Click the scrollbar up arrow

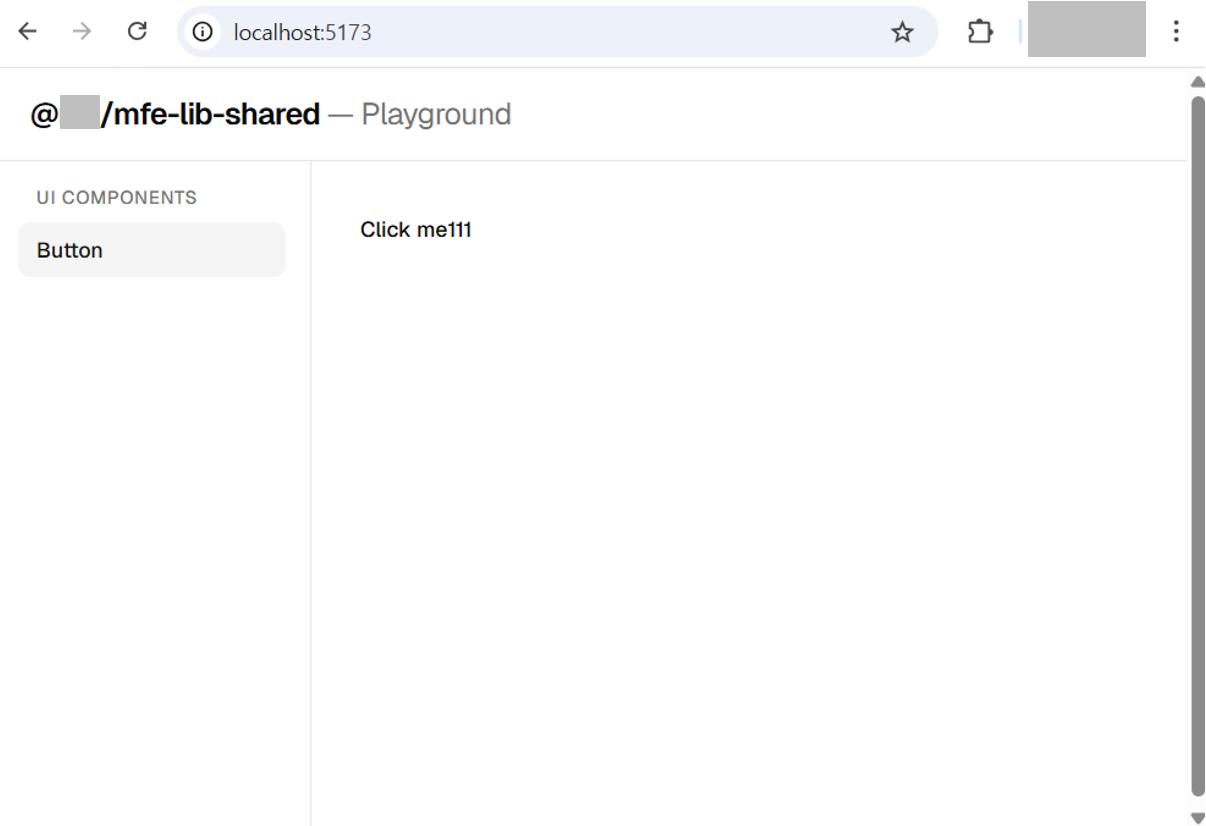tap(1198, 82)
